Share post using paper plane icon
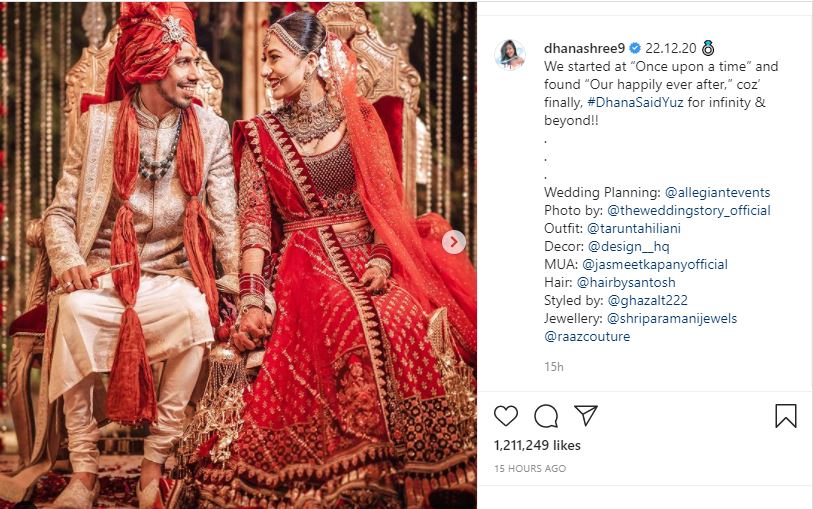Screen dimensions: 813x509 [586, 416]
